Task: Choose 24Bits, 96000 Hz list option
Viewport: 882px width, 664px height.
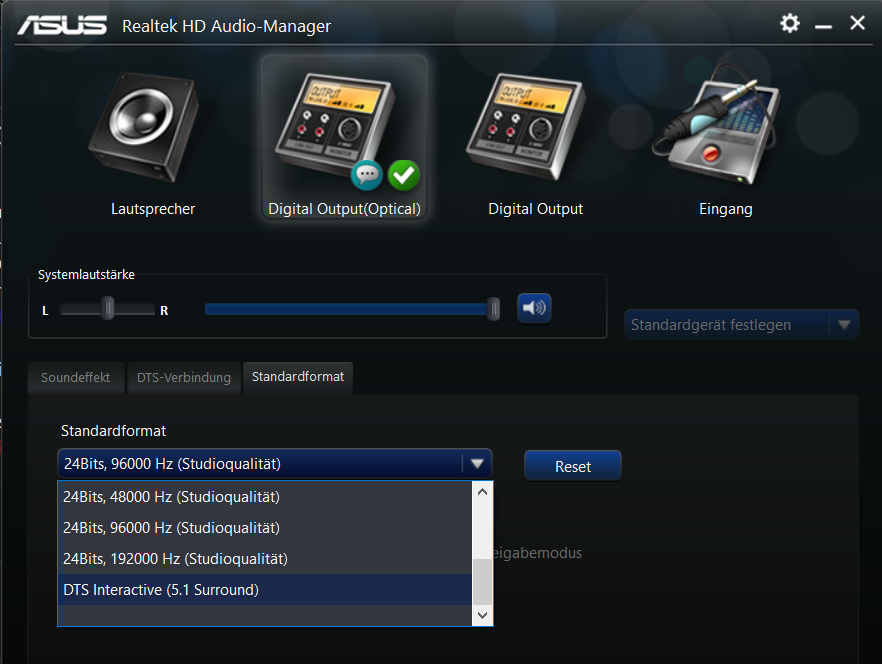Action: pyautogui.click(x=264, y=528)
